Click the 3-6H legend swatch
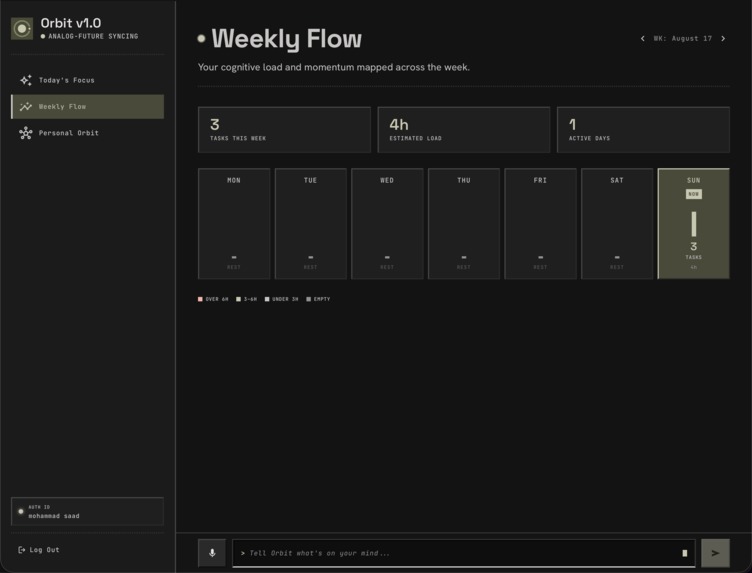Image resolution: width=752 pixels, height=573 pixels. pyautogui.click(x=238, y=299)
